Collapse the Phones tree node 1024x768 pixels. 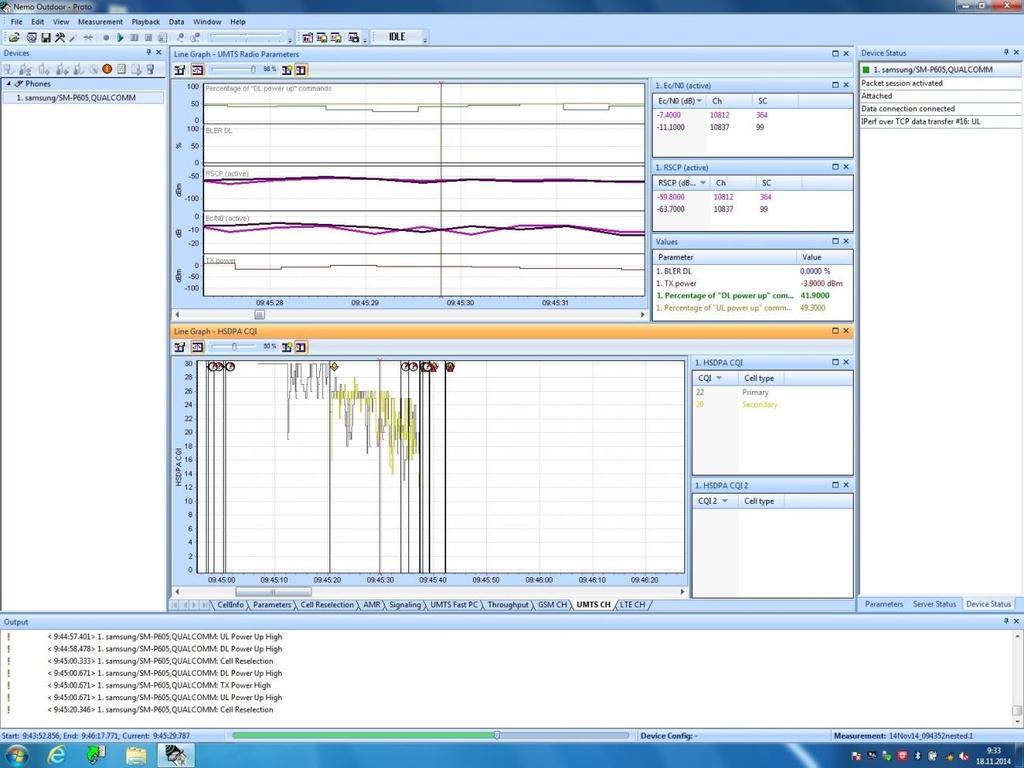8,84
